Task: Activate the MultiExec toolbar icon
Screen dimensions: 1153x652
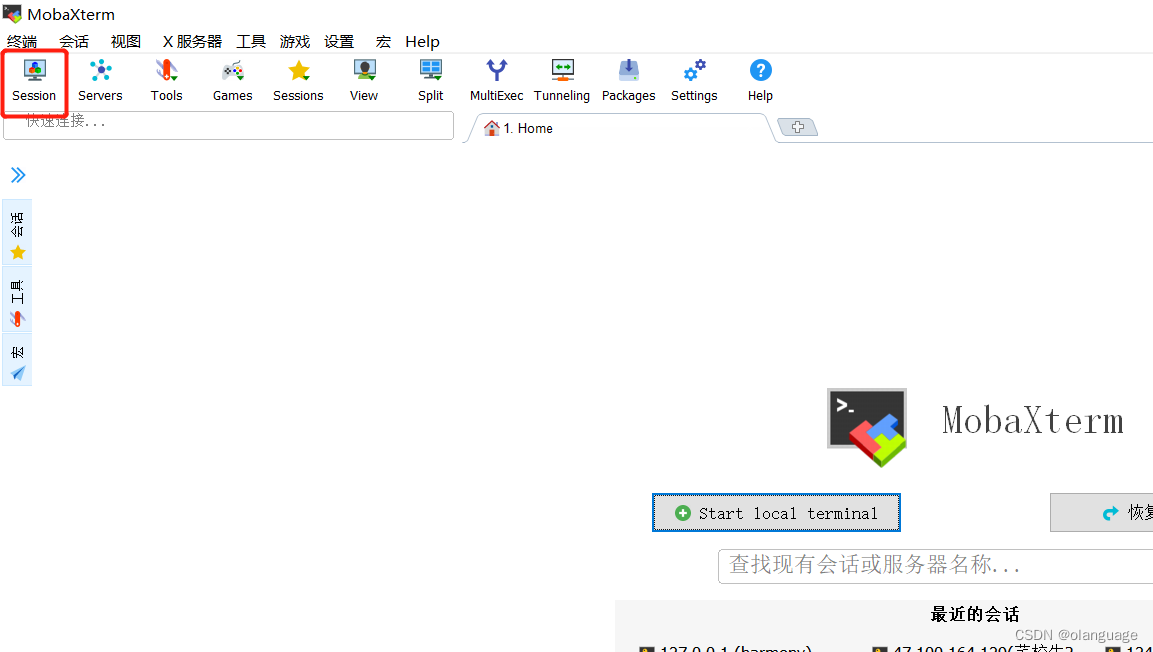Action: 496,82
